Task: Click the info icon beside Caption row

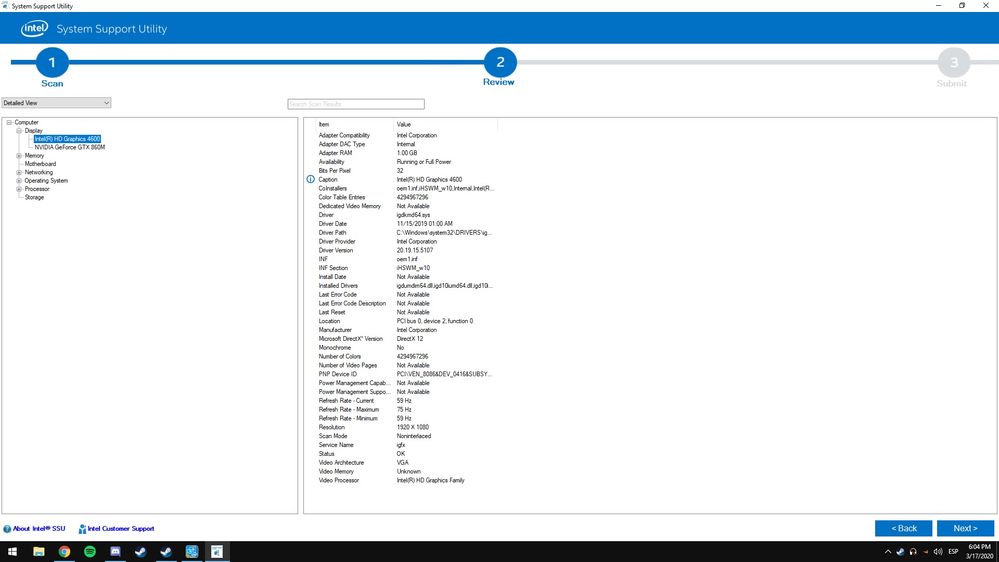Action: (310, 180)
